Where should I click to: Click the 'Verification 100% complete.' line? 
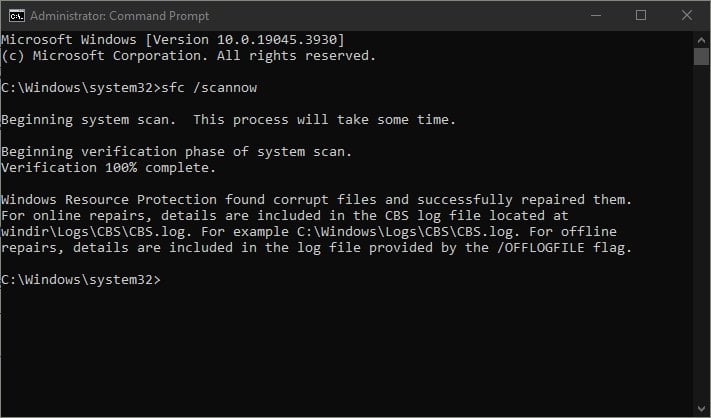pyautogui.click(x=108, y=167)
